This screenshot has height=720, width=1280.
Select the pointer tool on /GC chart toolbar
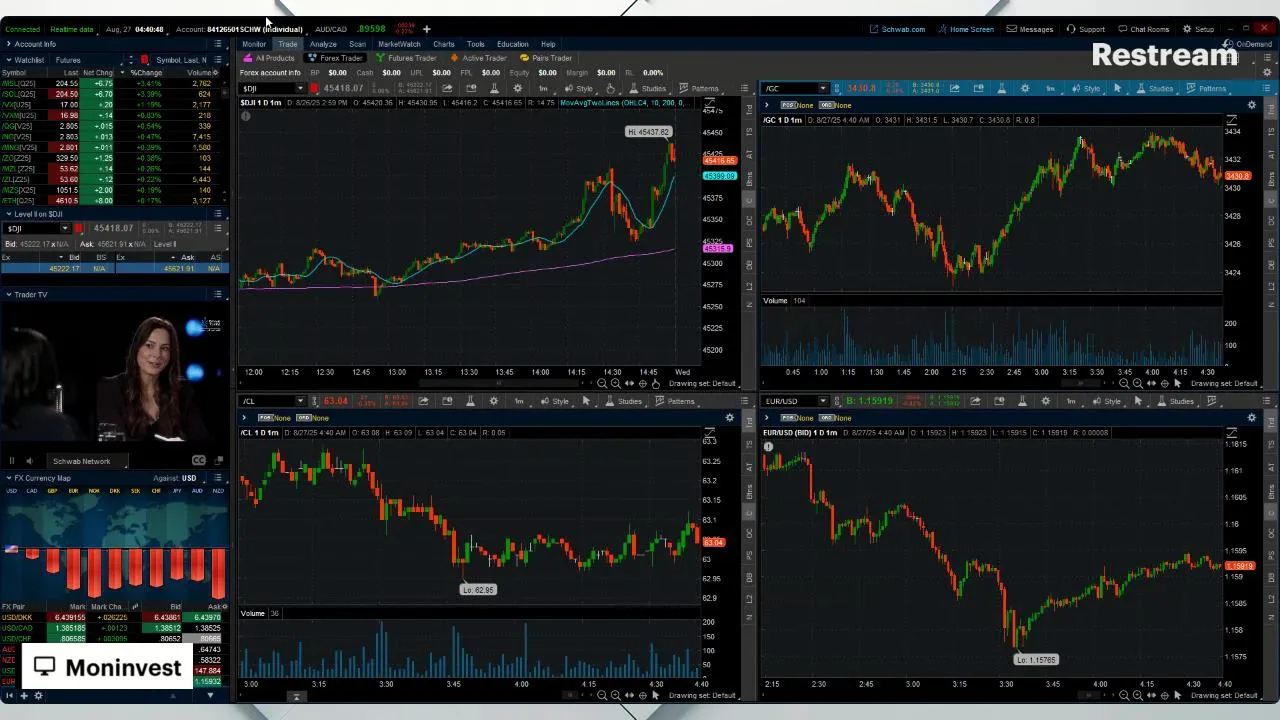coord(1117,88)
